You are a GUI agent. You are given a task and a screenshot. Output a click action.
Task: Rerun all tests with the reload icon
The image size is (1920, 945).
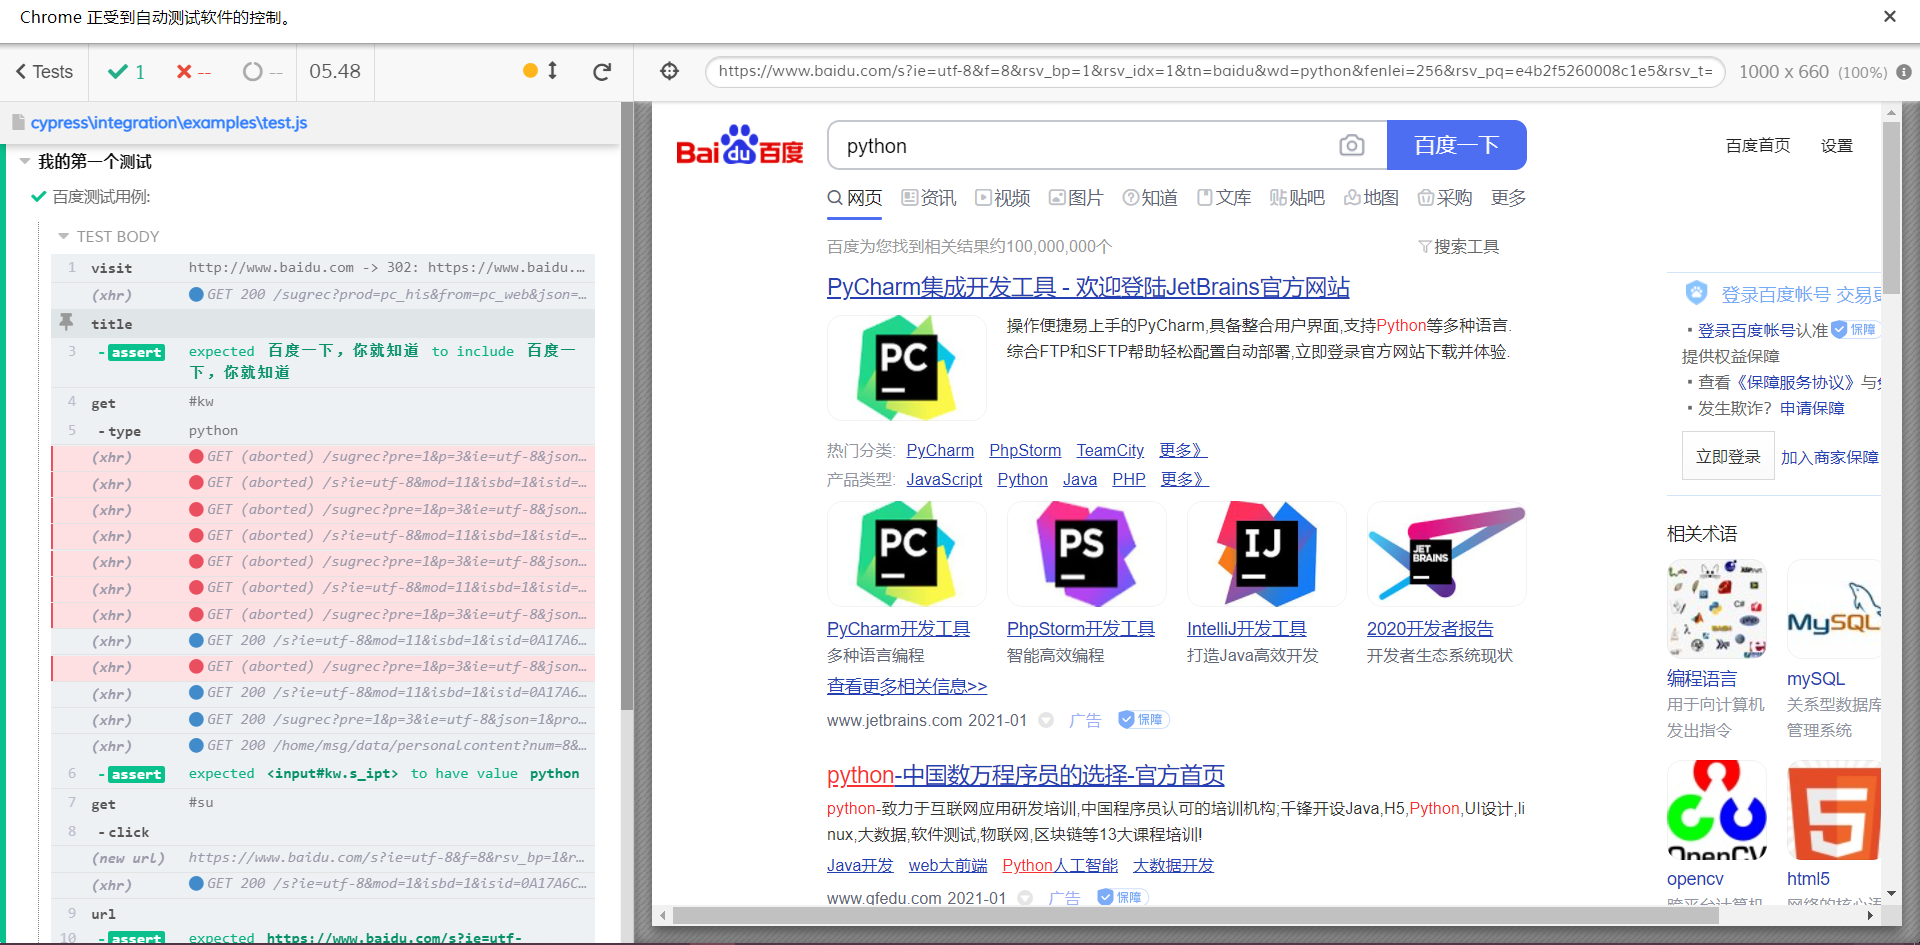pos(602,71)
